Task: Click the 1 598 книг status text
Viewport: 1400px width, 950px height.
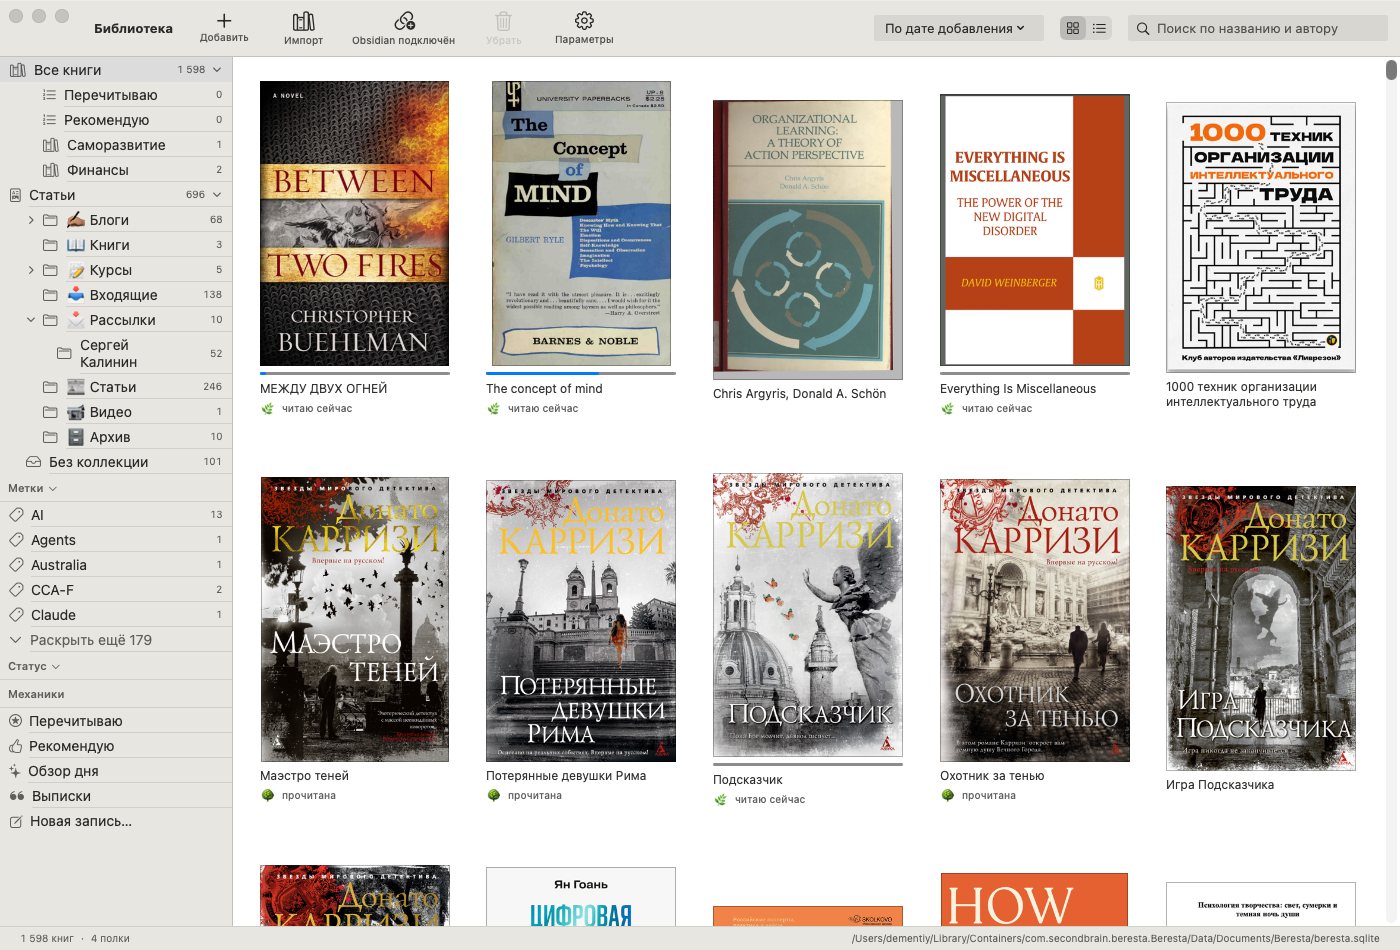Action: (48, 939)
